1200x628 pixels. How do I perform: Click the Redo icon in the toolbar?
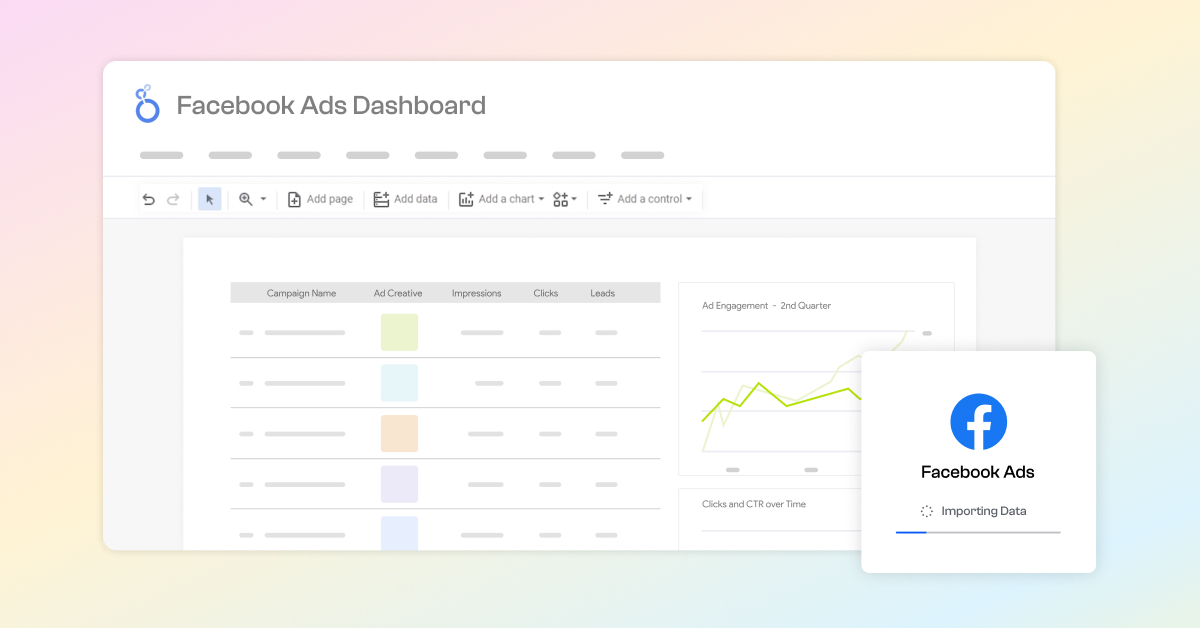tap(170, 199)
